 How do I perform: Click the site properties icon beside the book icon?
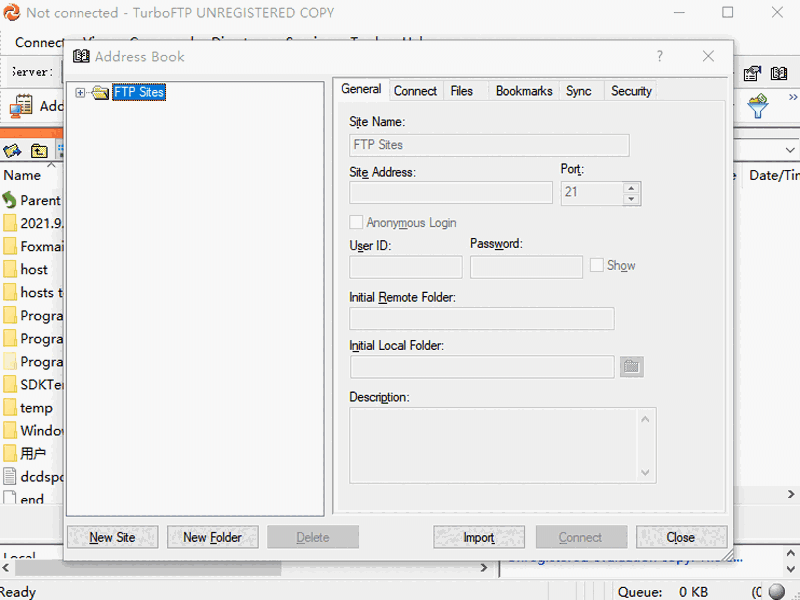(x=752, y=73)
